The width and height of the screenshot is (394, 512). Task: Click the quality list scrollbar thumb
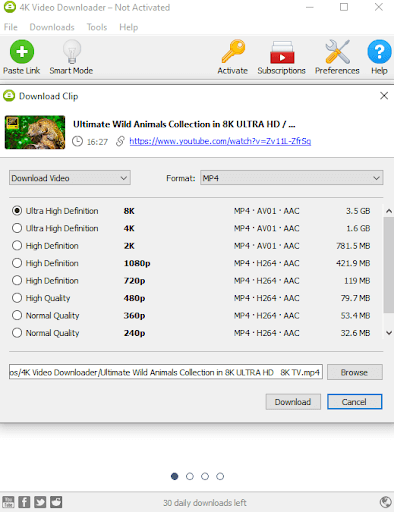pos(389,265)
